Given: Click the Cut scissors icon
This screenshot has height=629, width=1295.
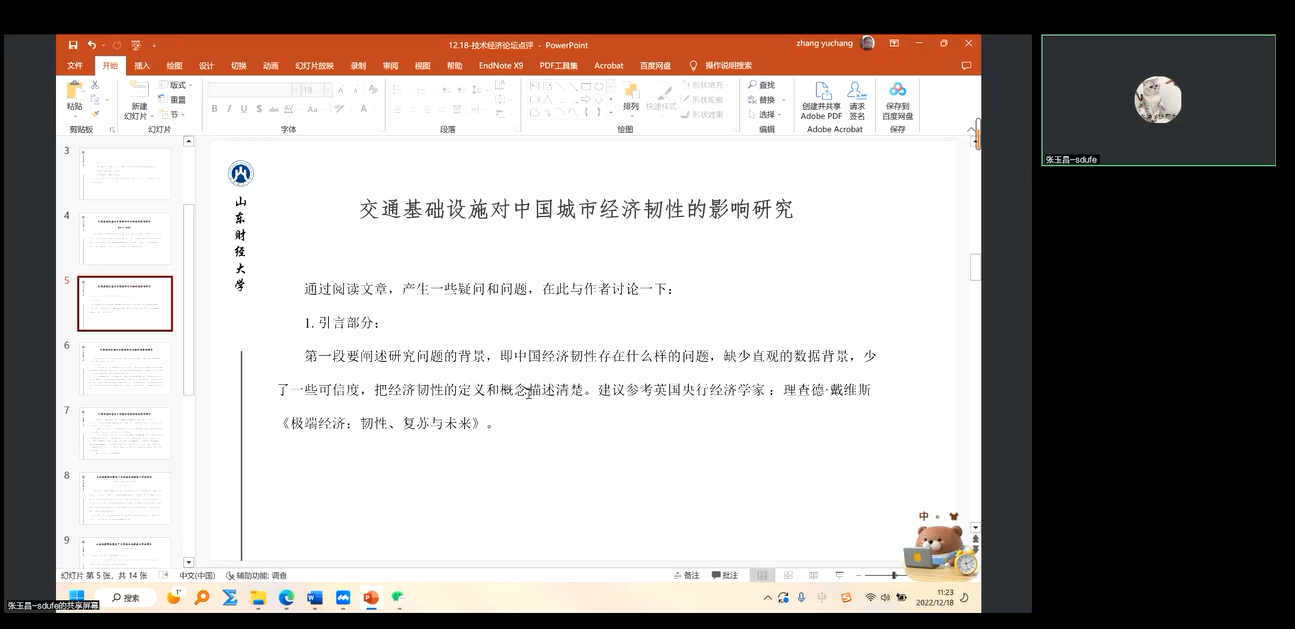Looking at the screenshot, I should [95, 86].
